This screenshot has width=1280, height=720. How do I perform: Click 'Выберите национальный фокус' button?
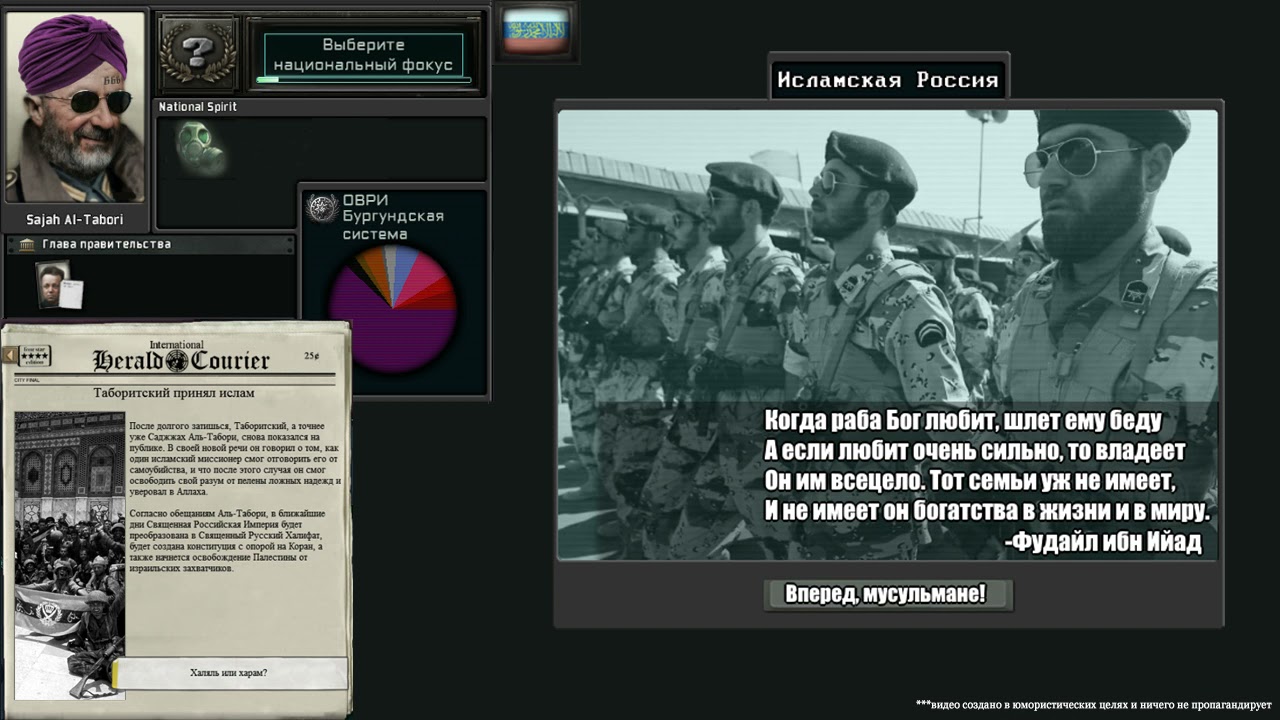tap(364, 56)
